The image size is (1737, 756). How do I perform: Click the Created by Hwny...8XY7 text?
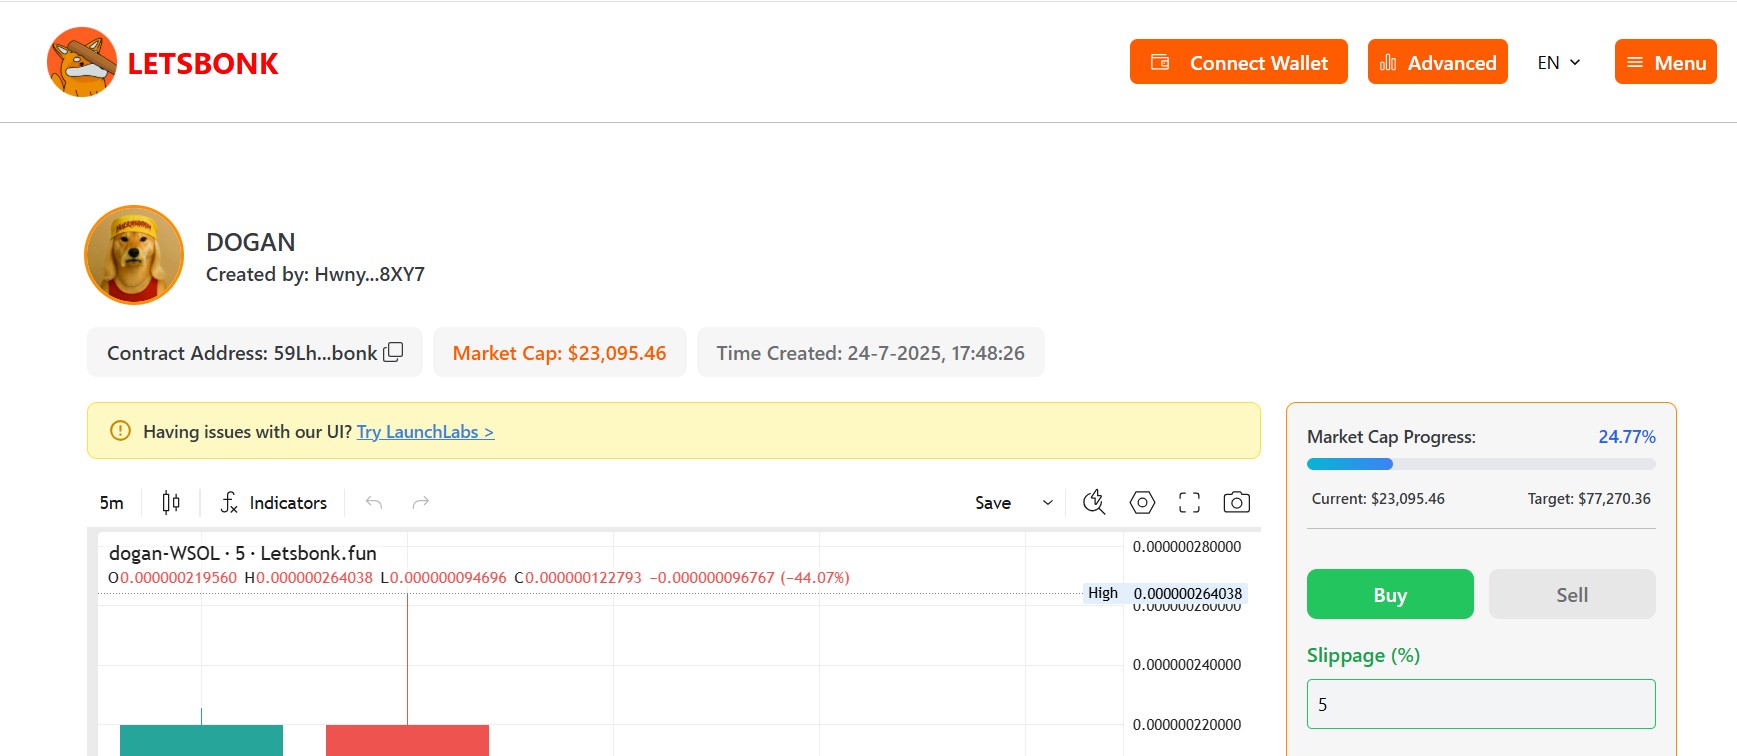315,274
